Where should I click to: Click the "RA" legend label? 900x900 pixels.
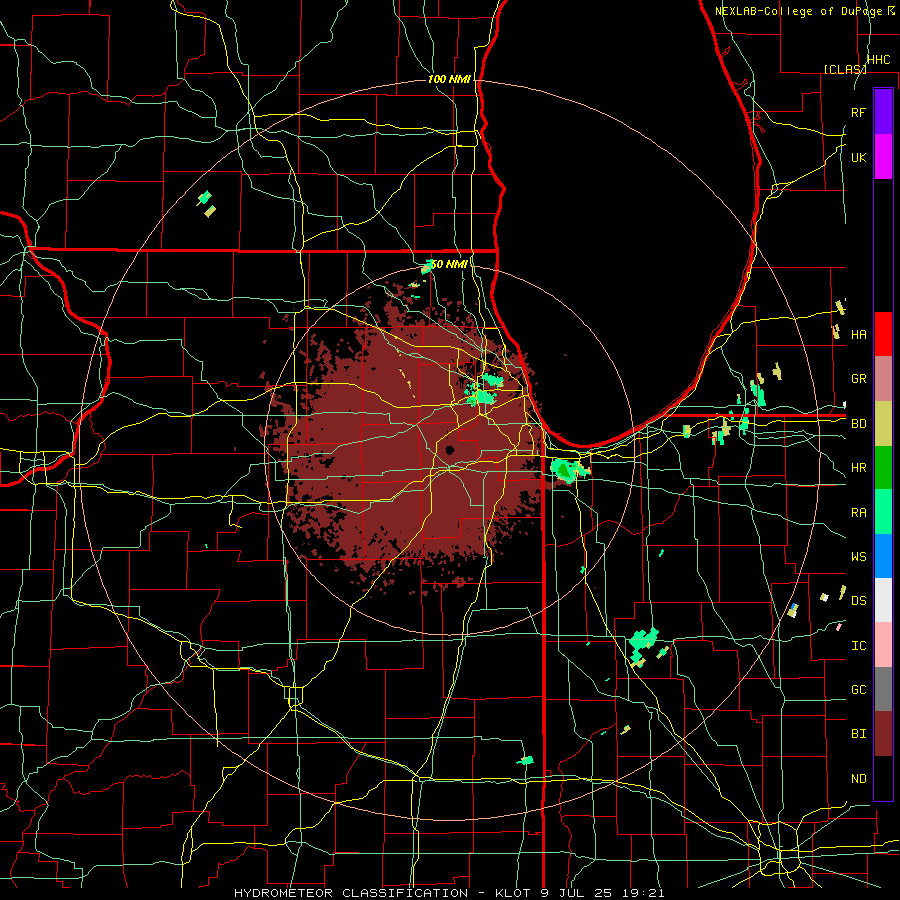859,512
